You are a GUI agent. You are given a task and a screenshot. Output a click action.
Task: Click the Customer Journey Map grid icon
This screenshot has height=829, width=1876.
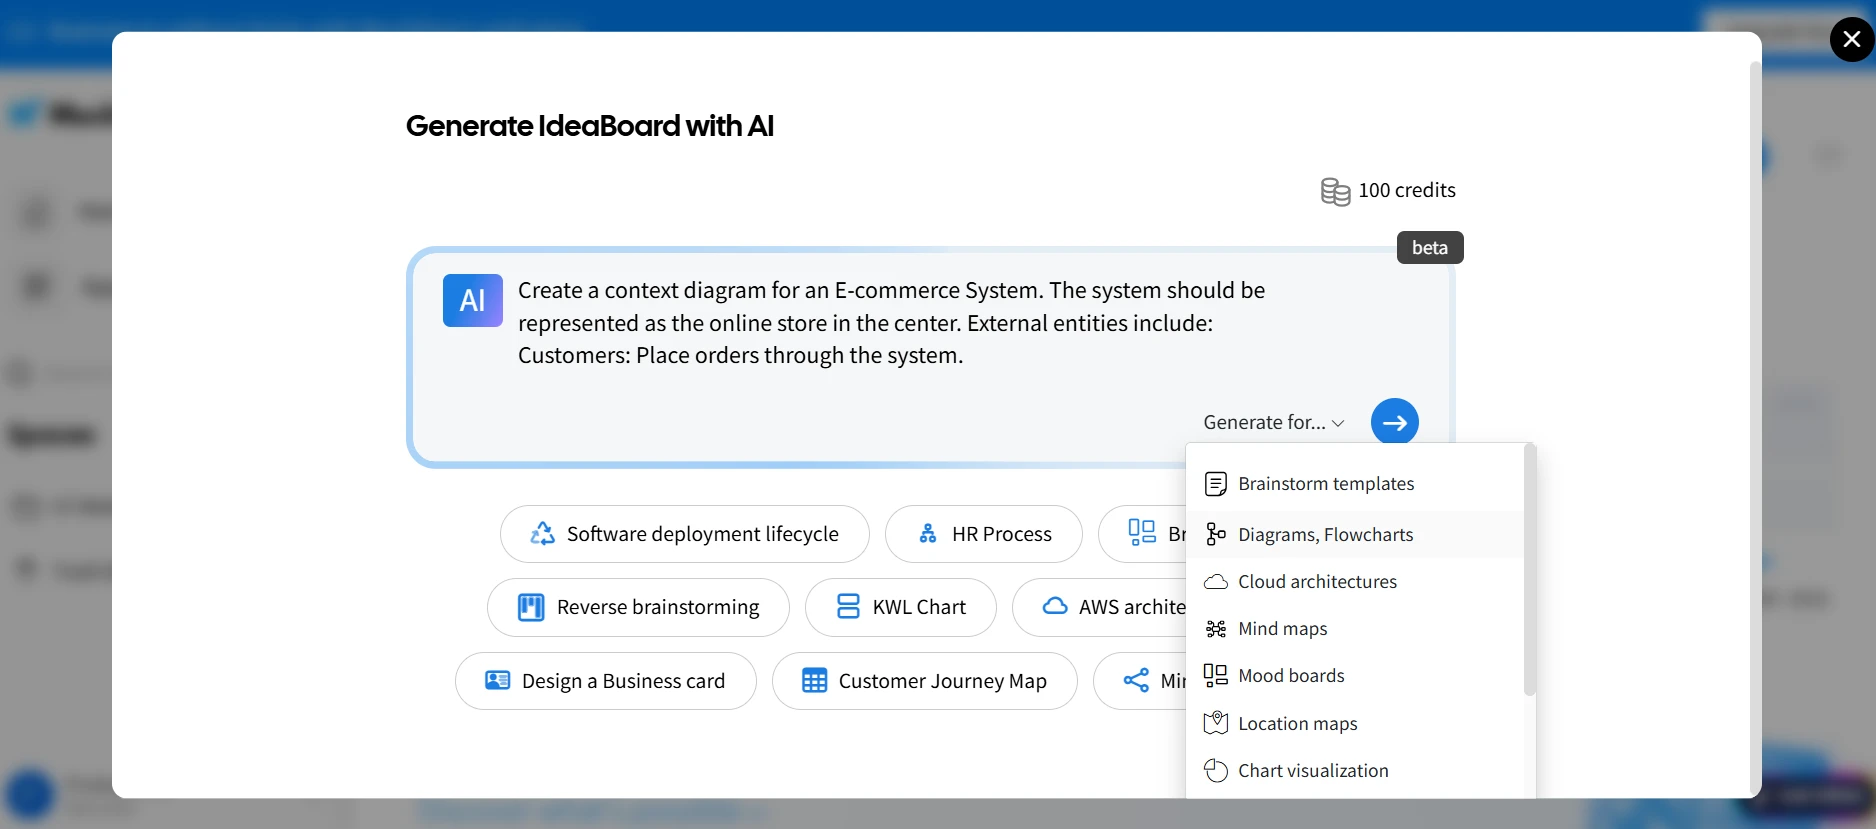pyautogui.click(x=815, y=681)
